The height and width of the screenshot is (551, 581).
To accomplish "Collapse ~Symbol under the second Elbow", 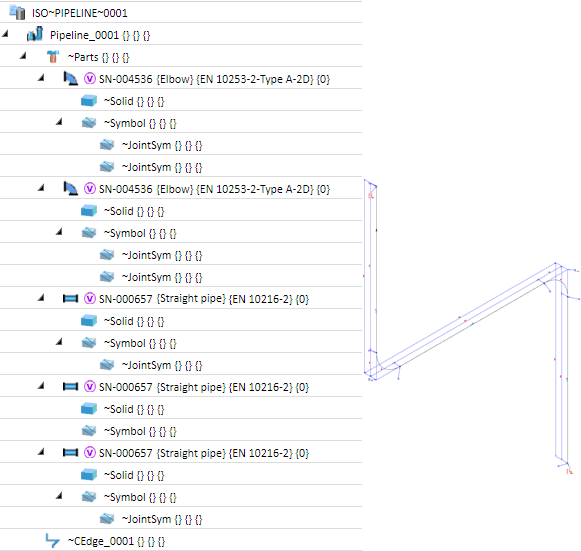I will coord(59,232).
